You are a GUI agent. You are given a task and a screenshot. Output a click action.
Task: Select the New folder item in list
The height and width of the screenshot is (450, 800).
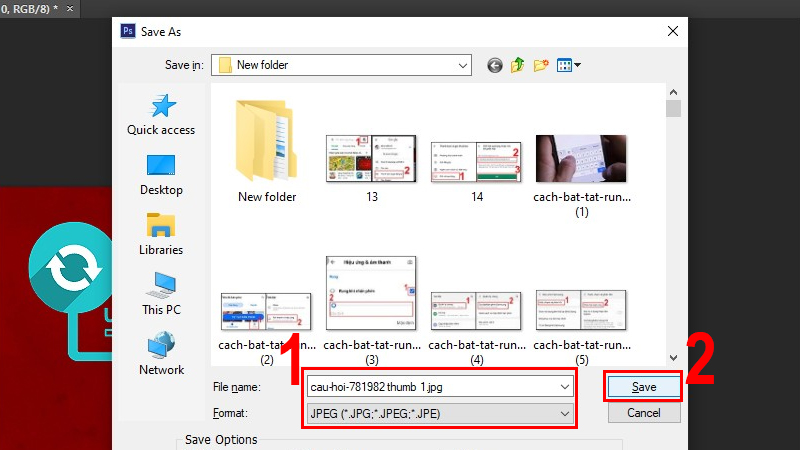pyautogui.click(x=267, y=152)
